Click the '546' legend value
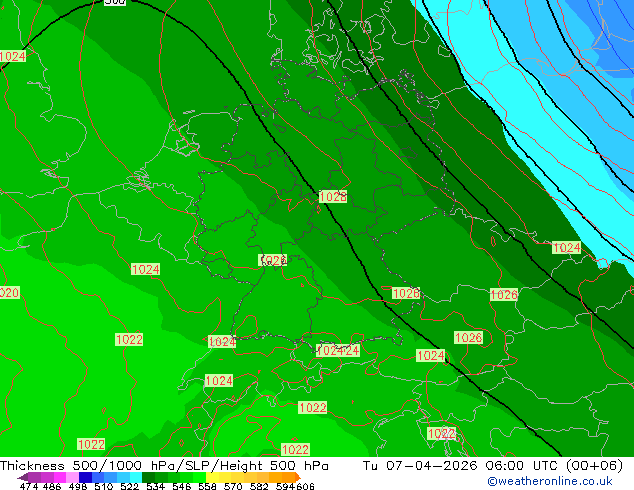634x490 pixels. tap(182, 486)
